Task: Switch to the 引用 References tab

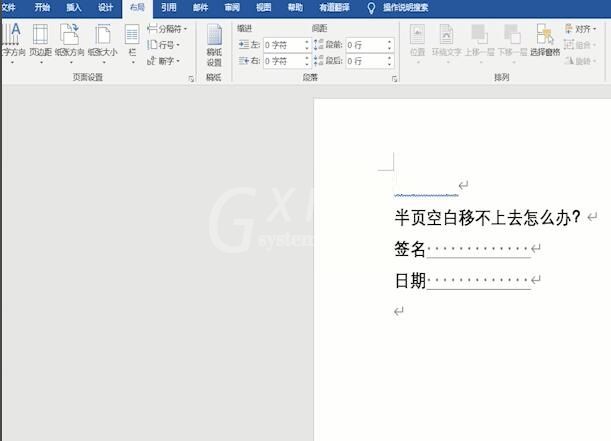Action: [x=169, y=7]
